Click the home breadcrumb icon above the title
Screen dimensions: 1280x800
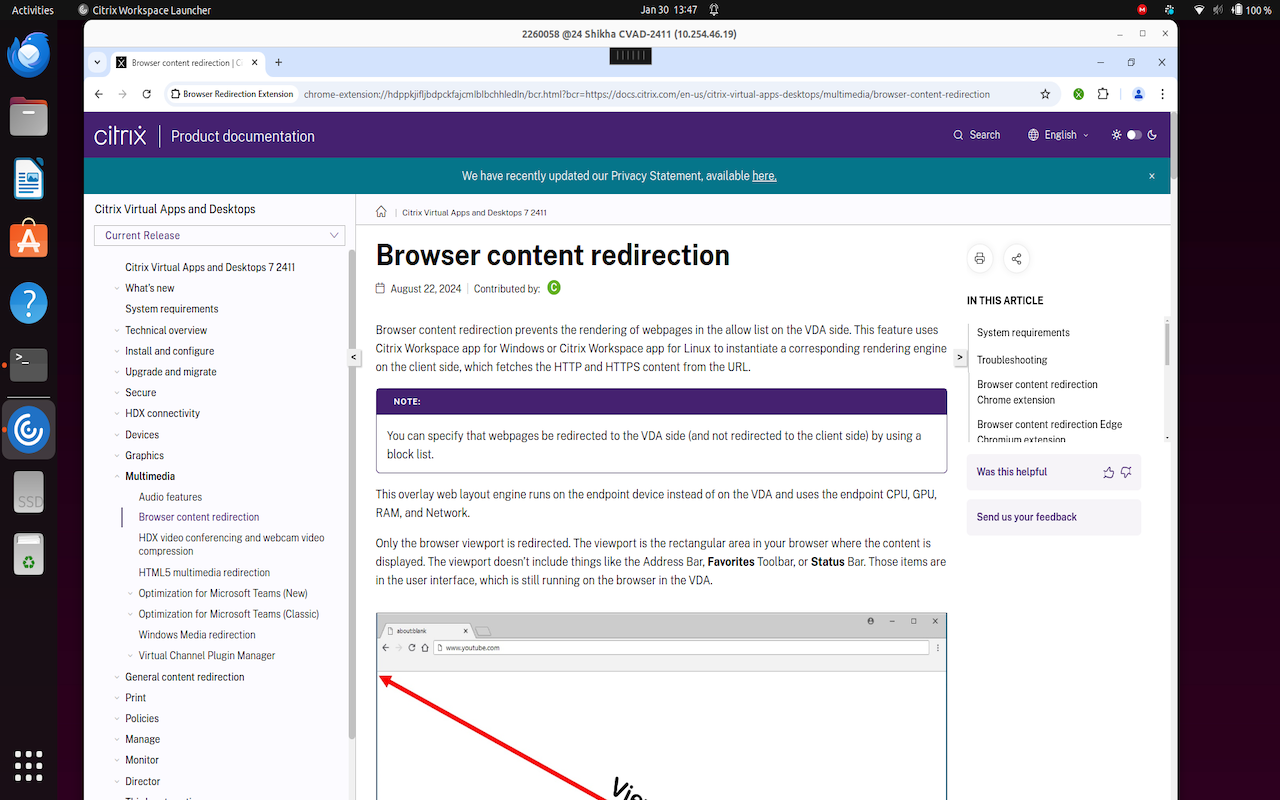tap(381, 212)
